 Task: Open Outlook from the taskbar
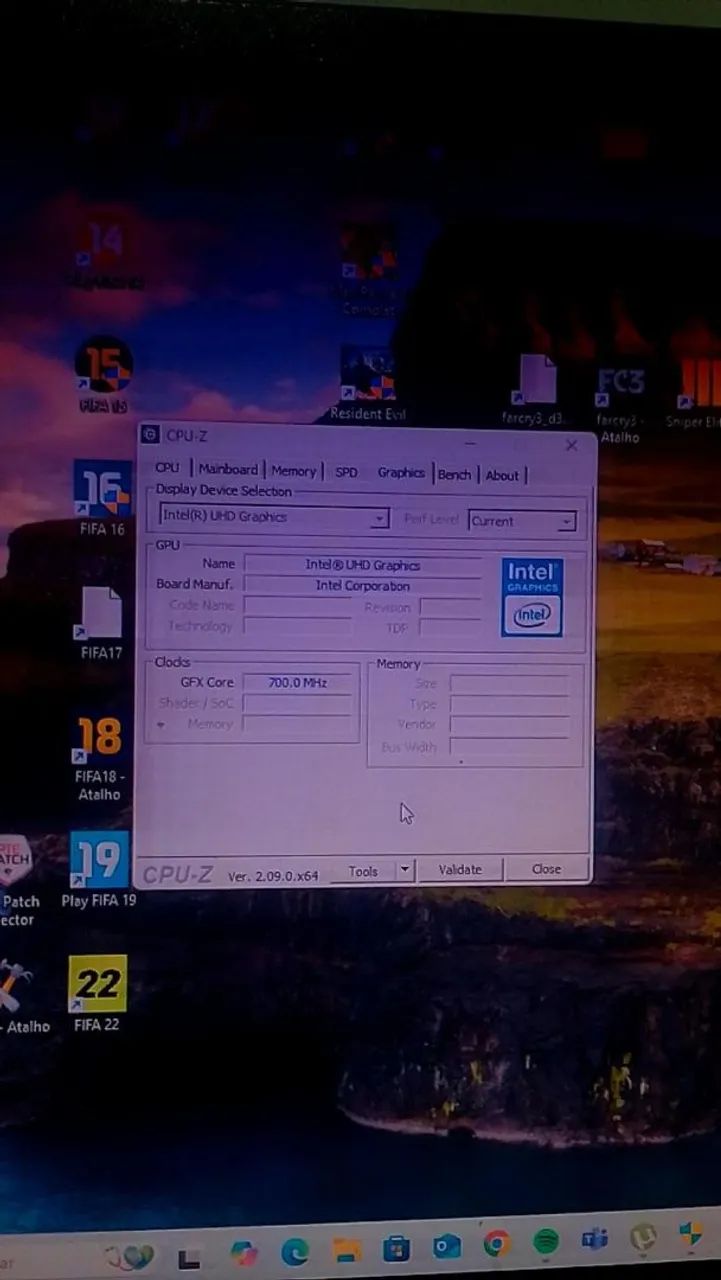pos(446,1246)
